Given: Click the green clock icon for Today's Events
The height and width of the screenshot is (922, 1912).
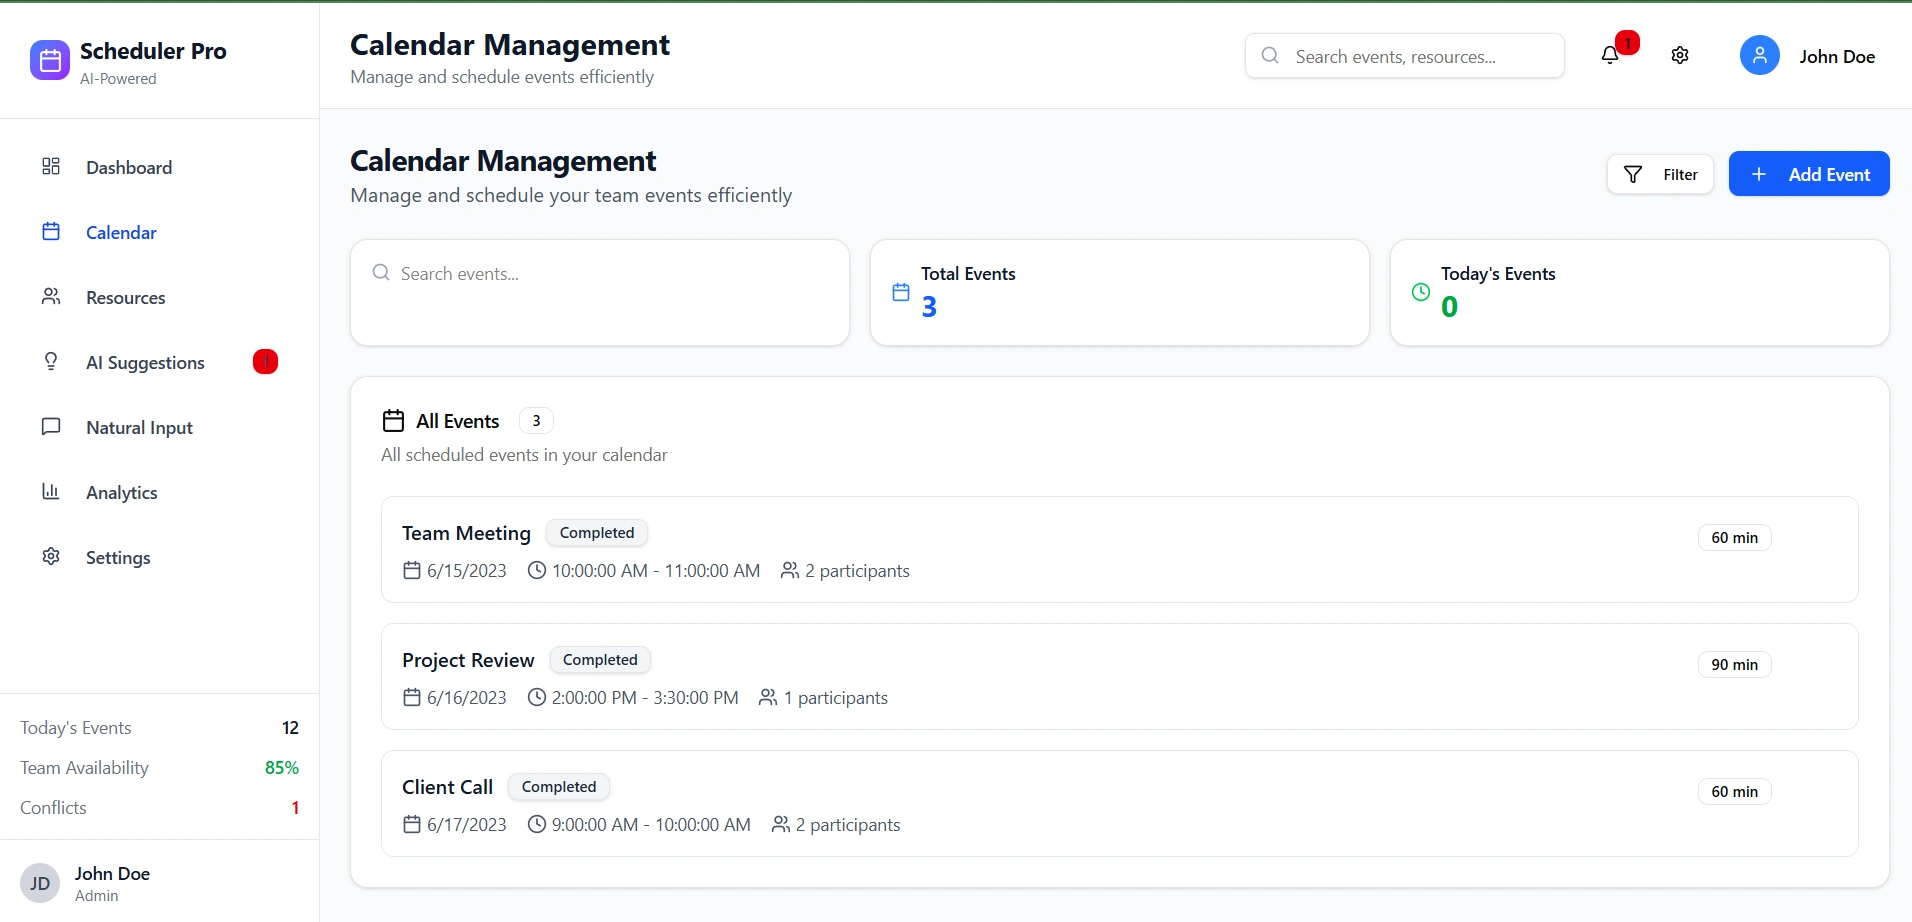Looking at the screenshot, I should [1421, 292].
